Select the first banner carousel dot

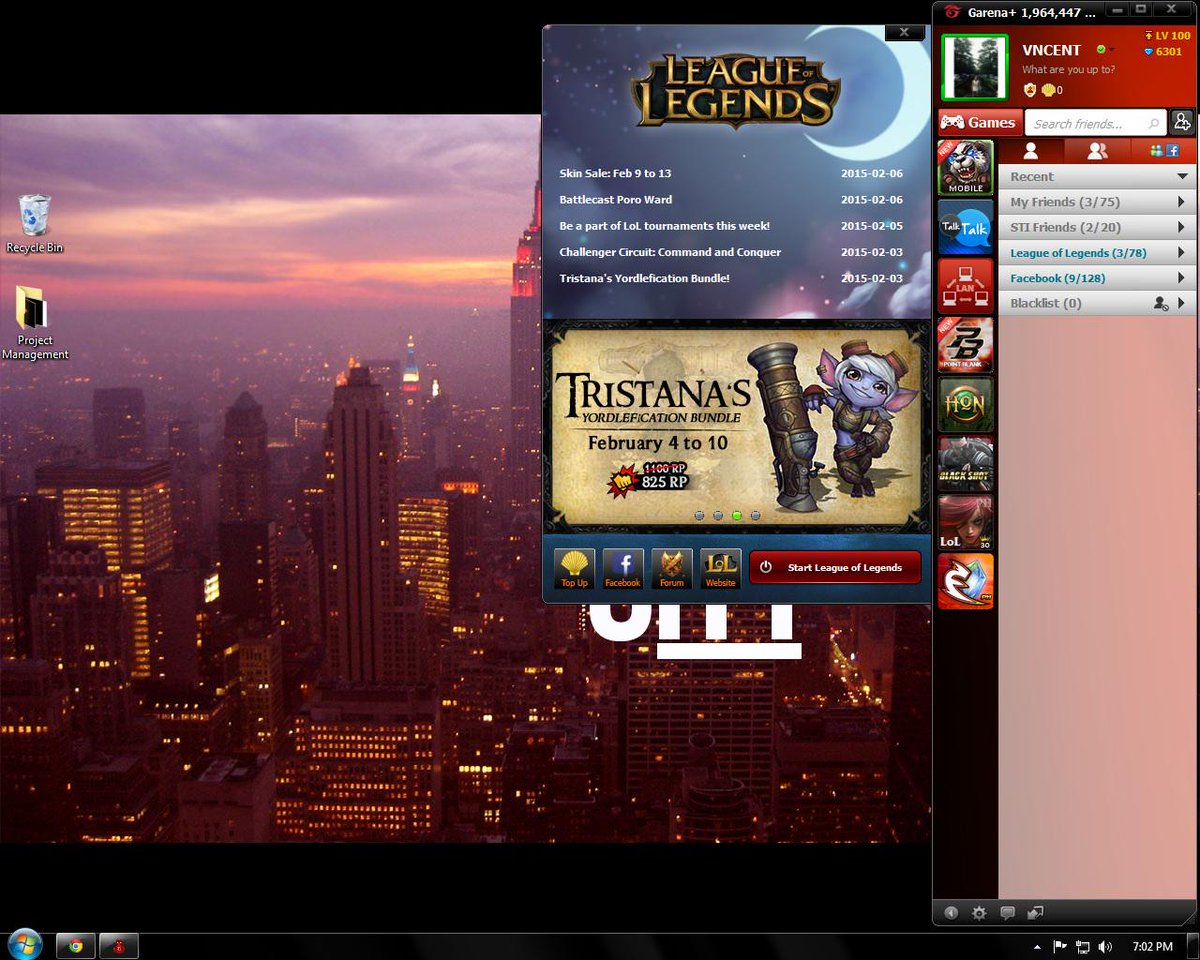(x=698, y=516)
